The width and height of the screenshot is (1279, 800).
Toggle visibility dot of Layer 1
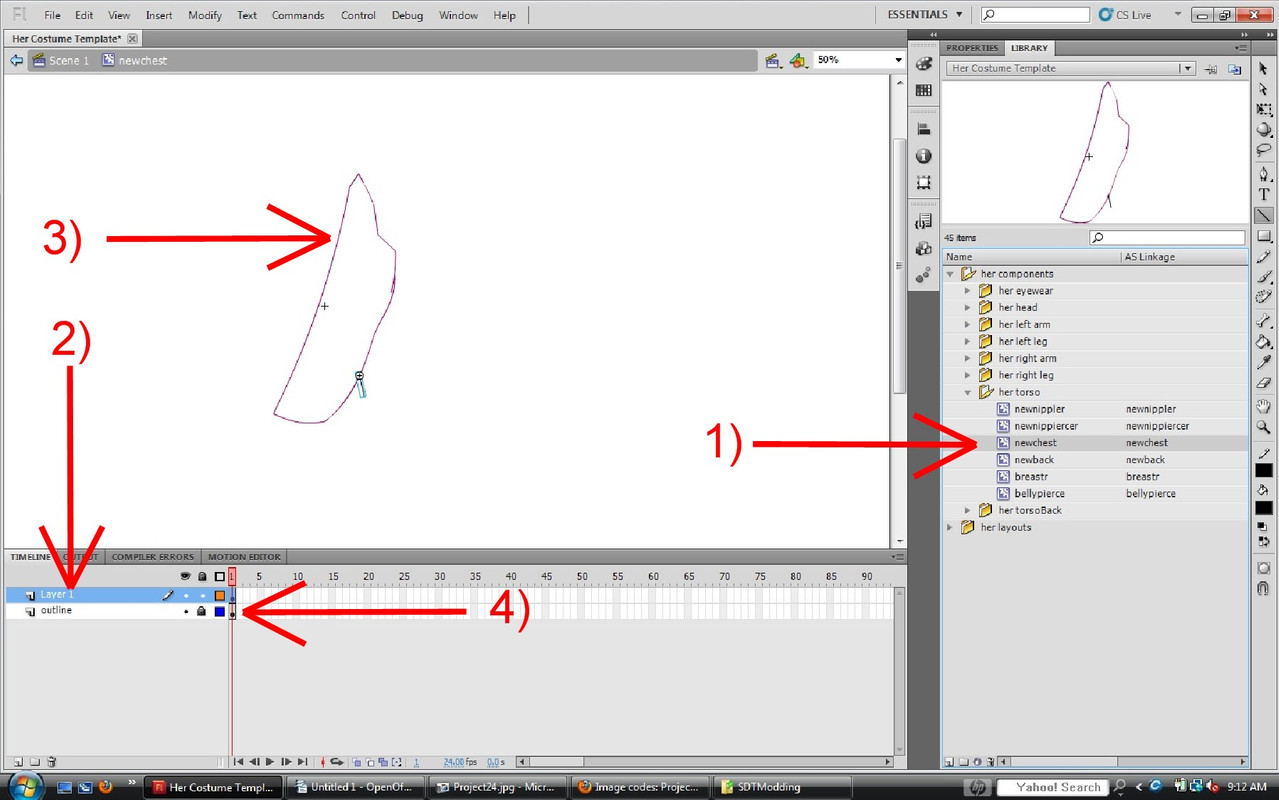coord(185,595)
